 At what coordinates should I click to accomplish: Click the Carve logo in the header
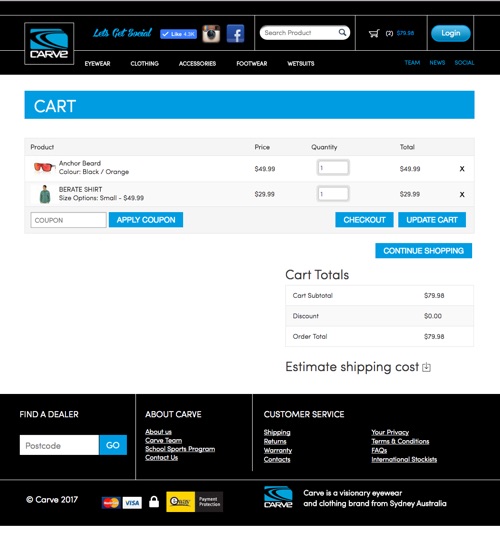tap(49, 44)
